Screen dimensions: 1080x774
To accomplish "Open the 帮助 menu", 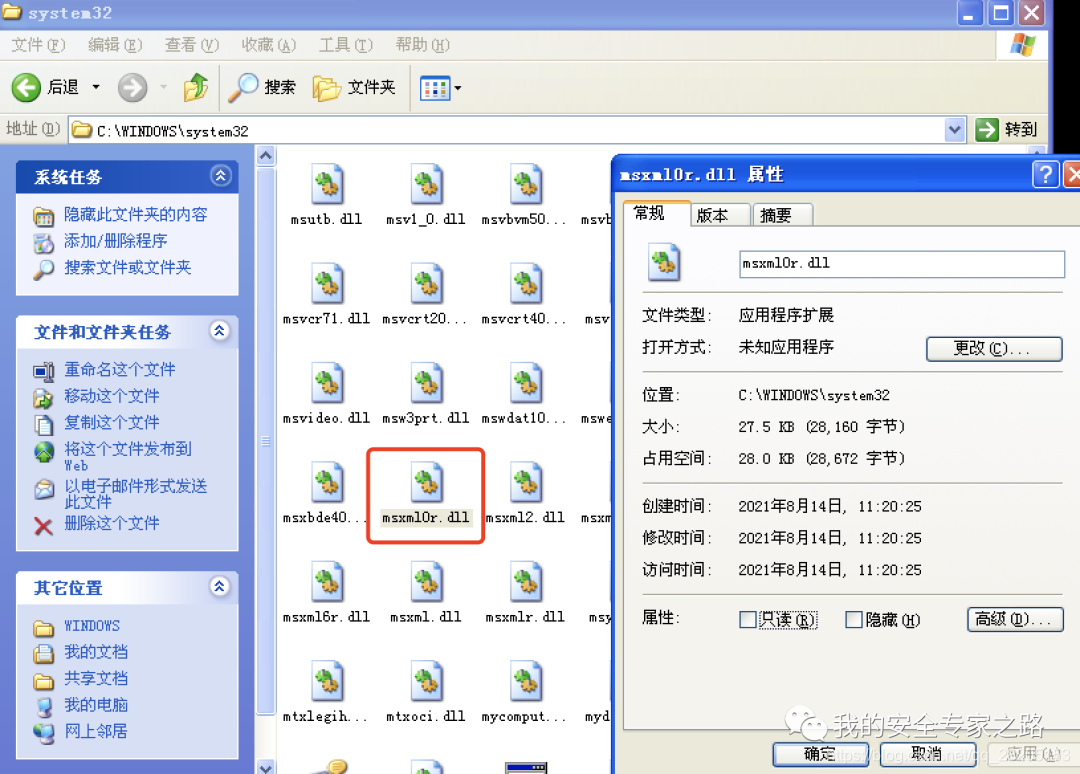I will point(422,45).
